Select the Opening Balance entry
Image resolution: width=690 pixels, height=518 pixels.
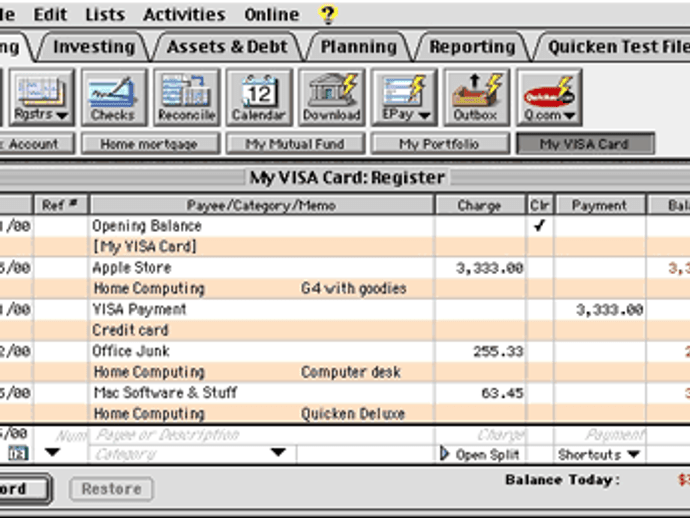147,226
